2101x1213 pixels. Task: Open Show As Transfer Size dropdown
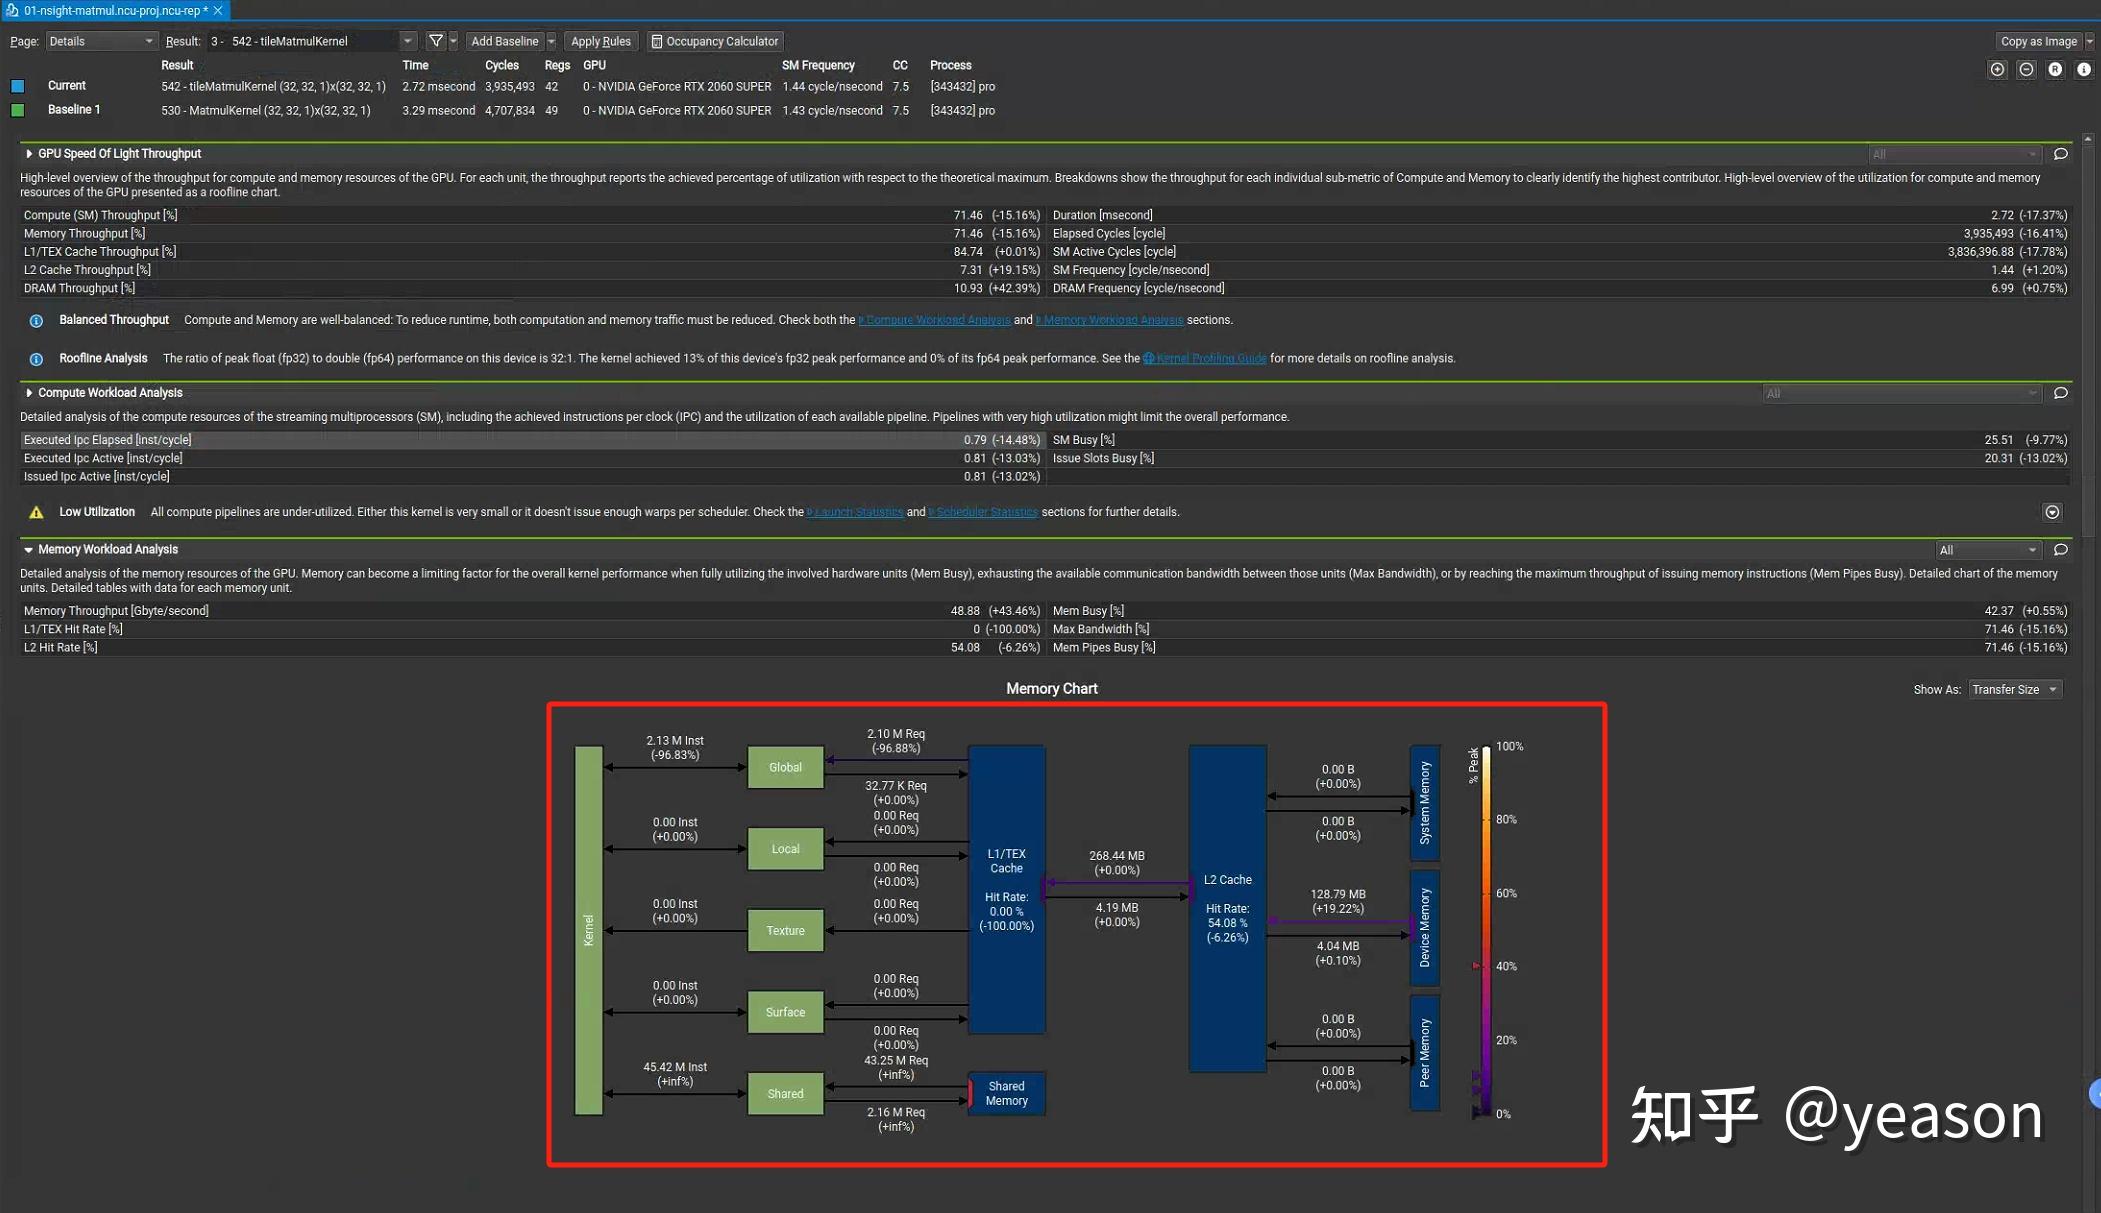coord(2014,690)
